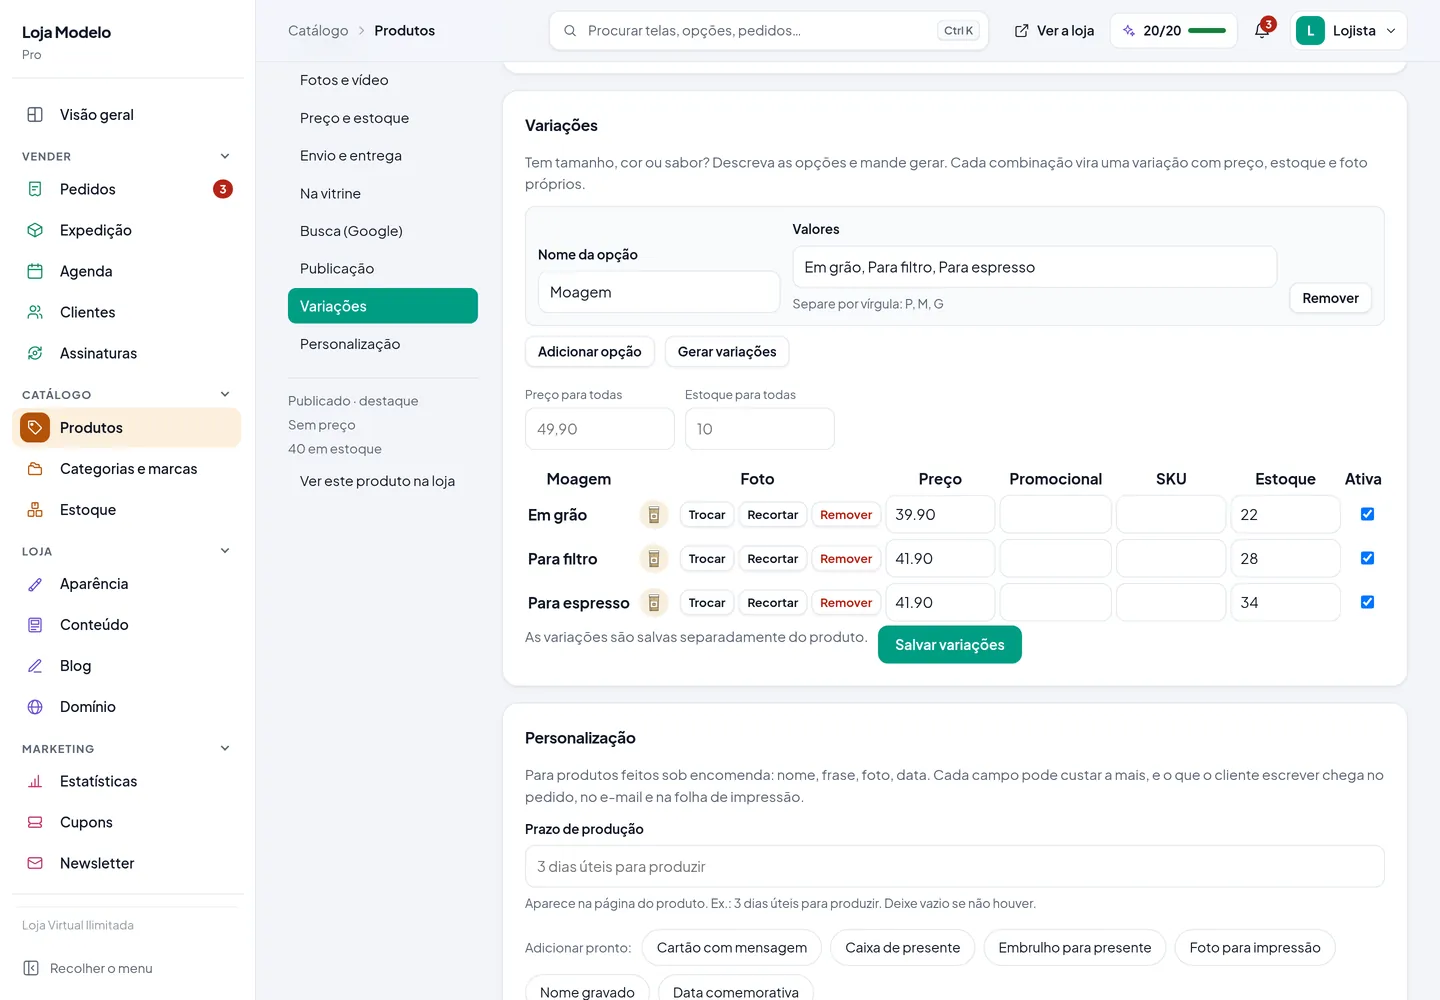Click the Ver a loja external link icon

click(1021, 31)
